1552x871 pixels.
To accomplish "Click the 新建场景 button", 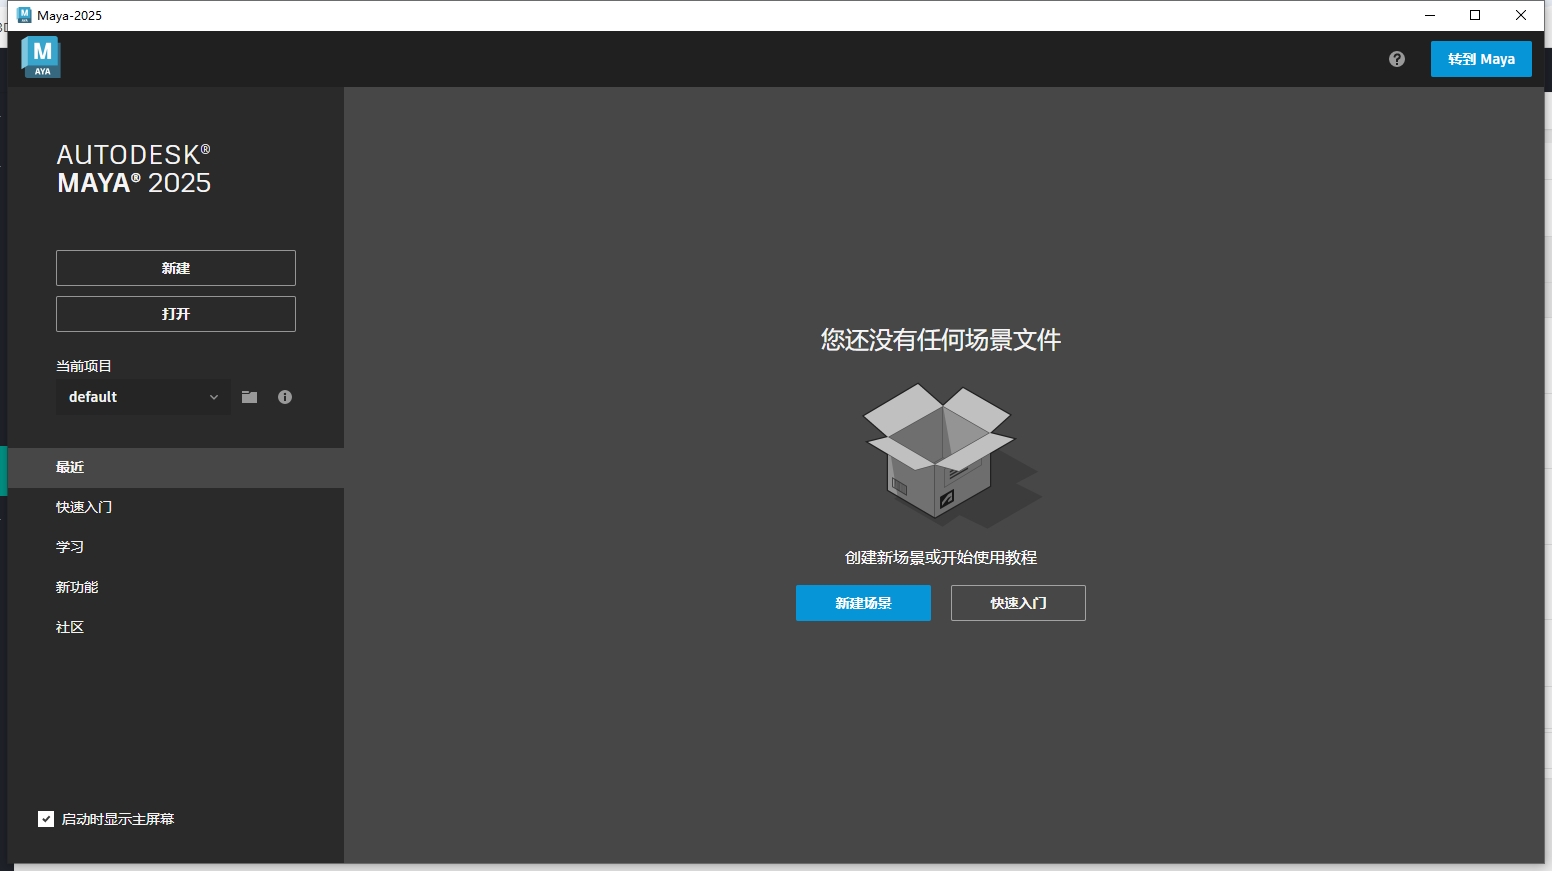I will [862, 603].
